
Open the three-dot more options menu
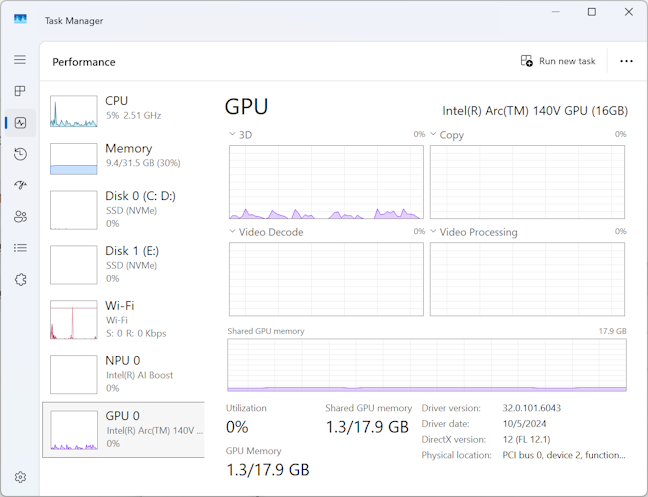[626, 61]
